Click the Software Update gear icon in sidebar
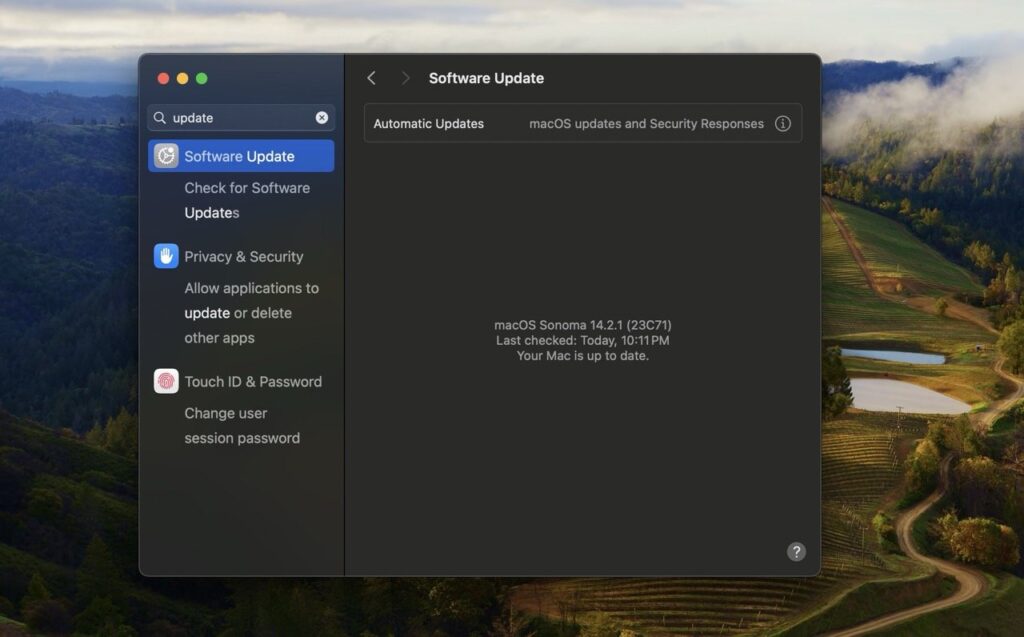This screenshot has width=1024, height=637. (x=166, y=156)
